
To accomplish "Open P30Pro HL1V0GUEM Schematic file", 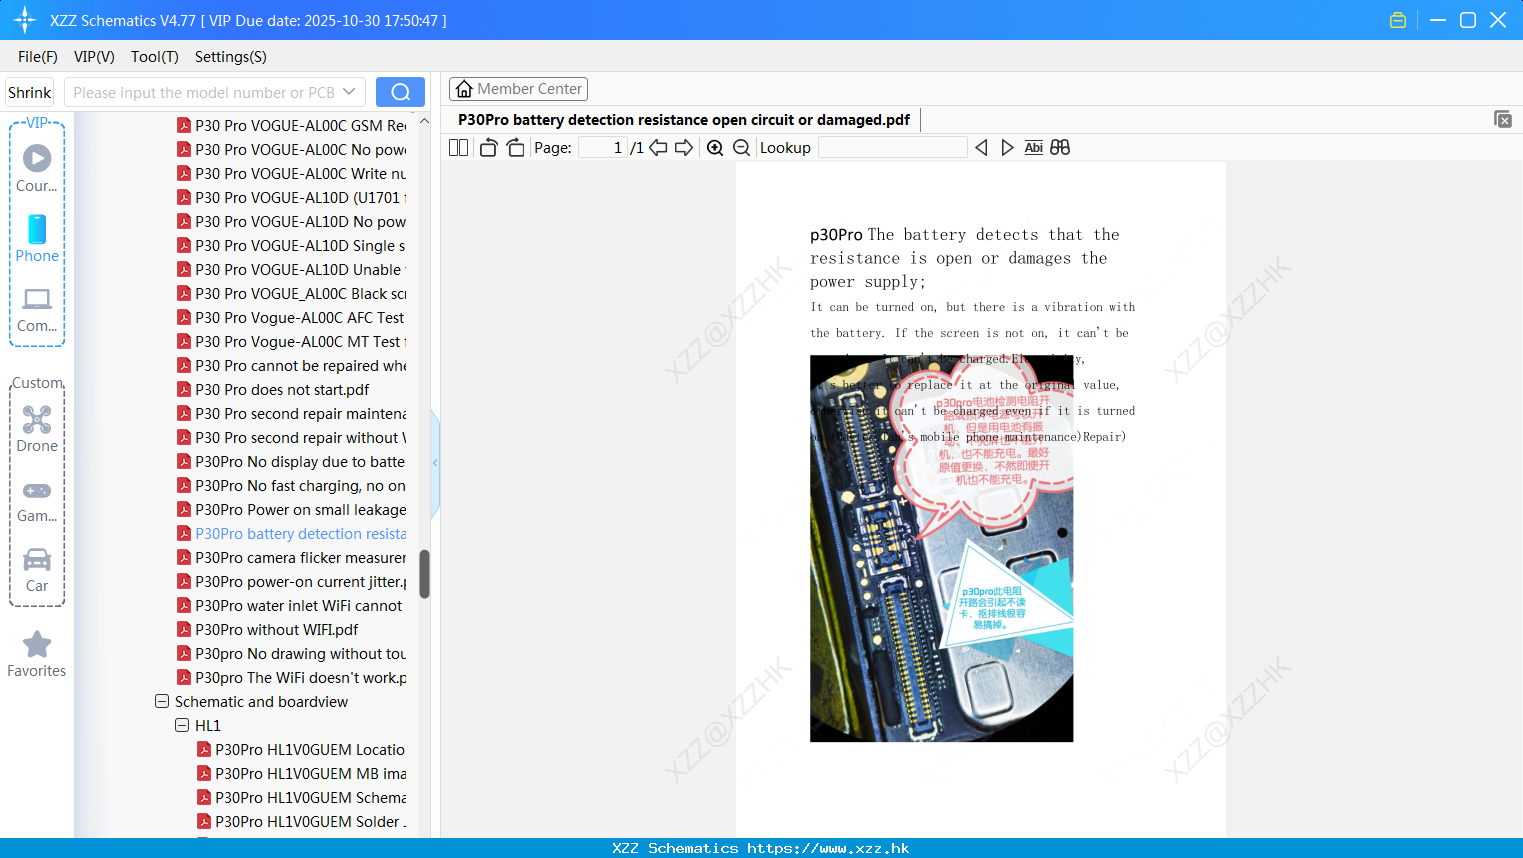I will 311,798.
